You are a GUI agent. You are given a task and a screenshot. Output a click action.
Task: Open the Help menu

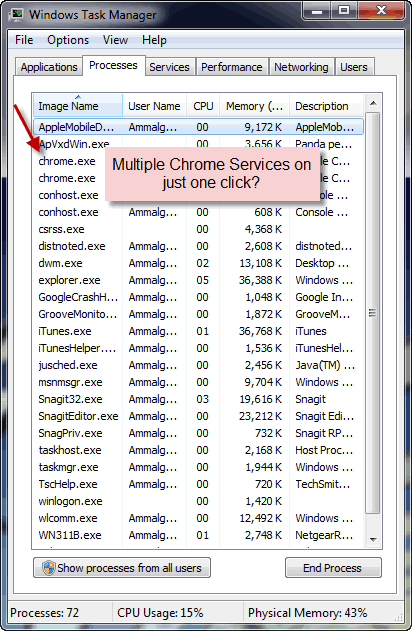pos(154,40)
